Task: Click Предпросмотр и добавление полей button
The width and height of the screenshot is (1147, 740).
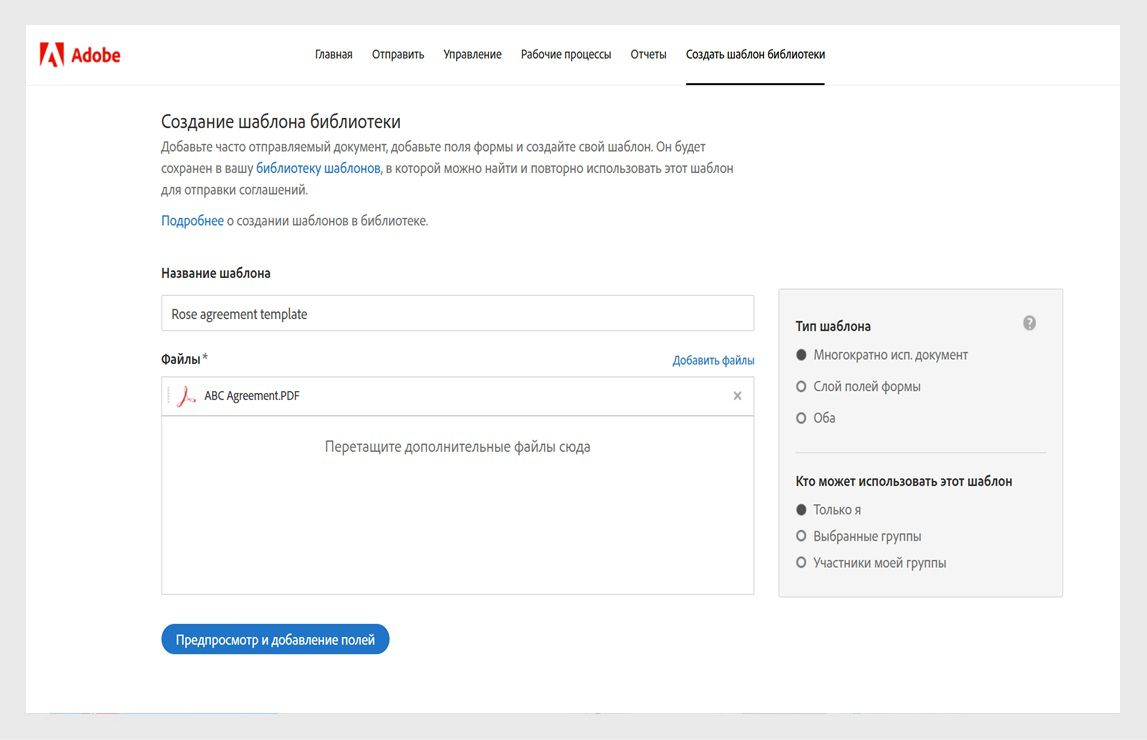Action: point(275,640)
